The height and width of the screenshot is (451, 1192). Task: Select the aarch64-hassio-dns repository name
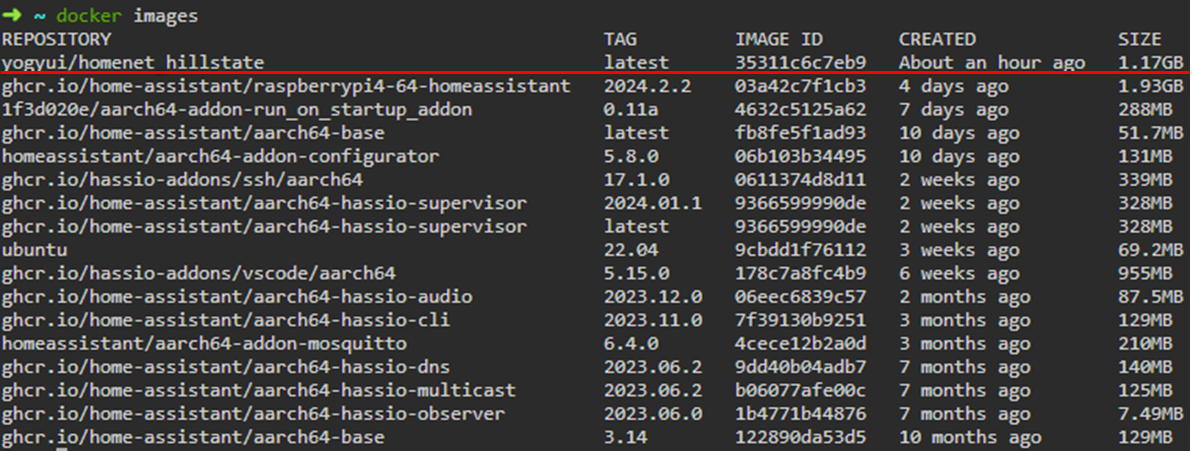(x=226, y=367)
